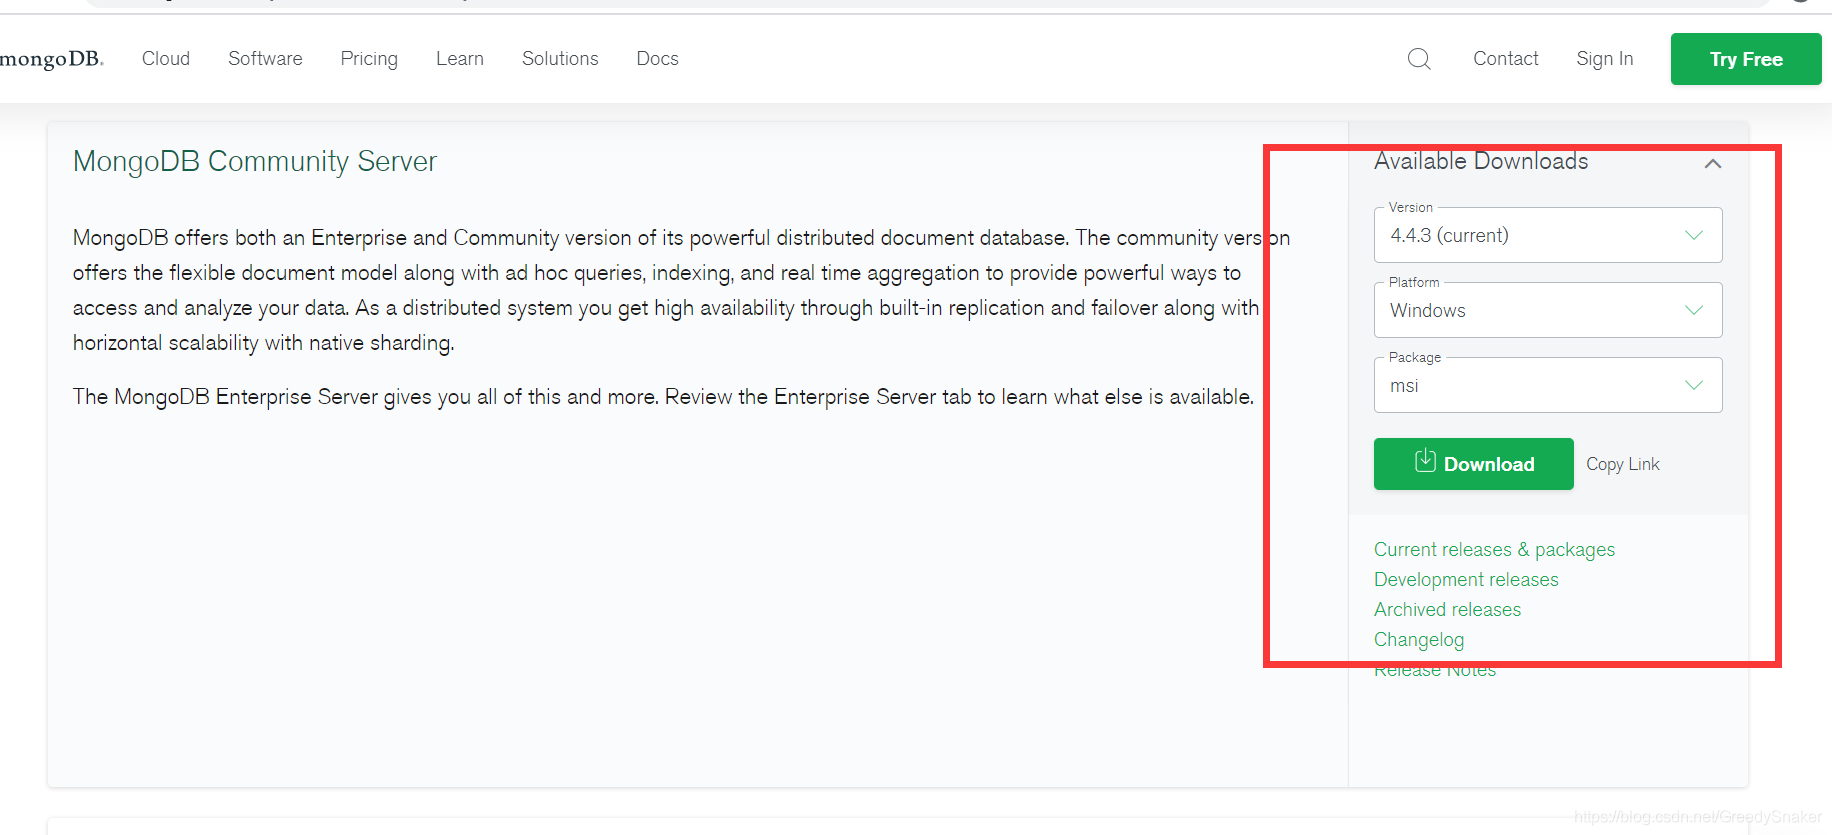Click the Available Downloads title text
This screenshot has width=1832, height=835.
1481,161
